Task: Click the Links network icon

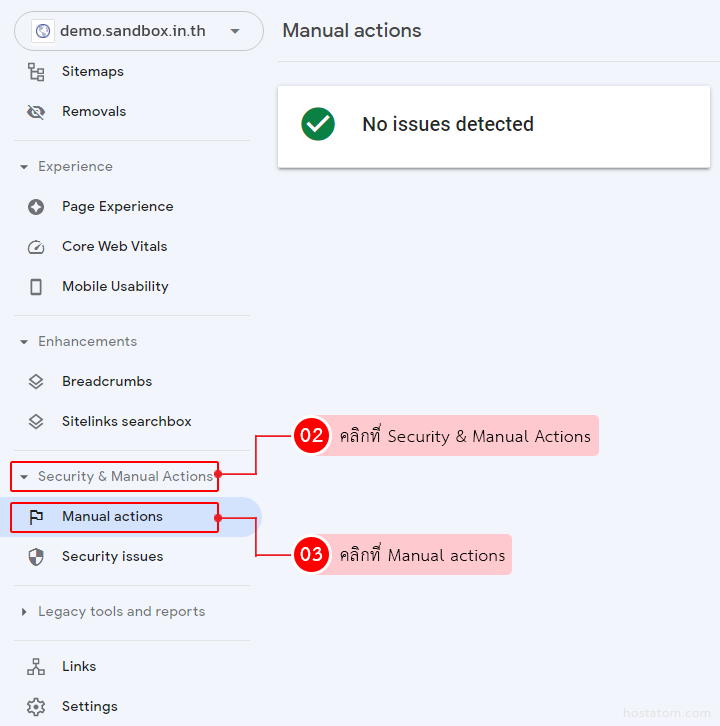Action: [x=36, y=667]
